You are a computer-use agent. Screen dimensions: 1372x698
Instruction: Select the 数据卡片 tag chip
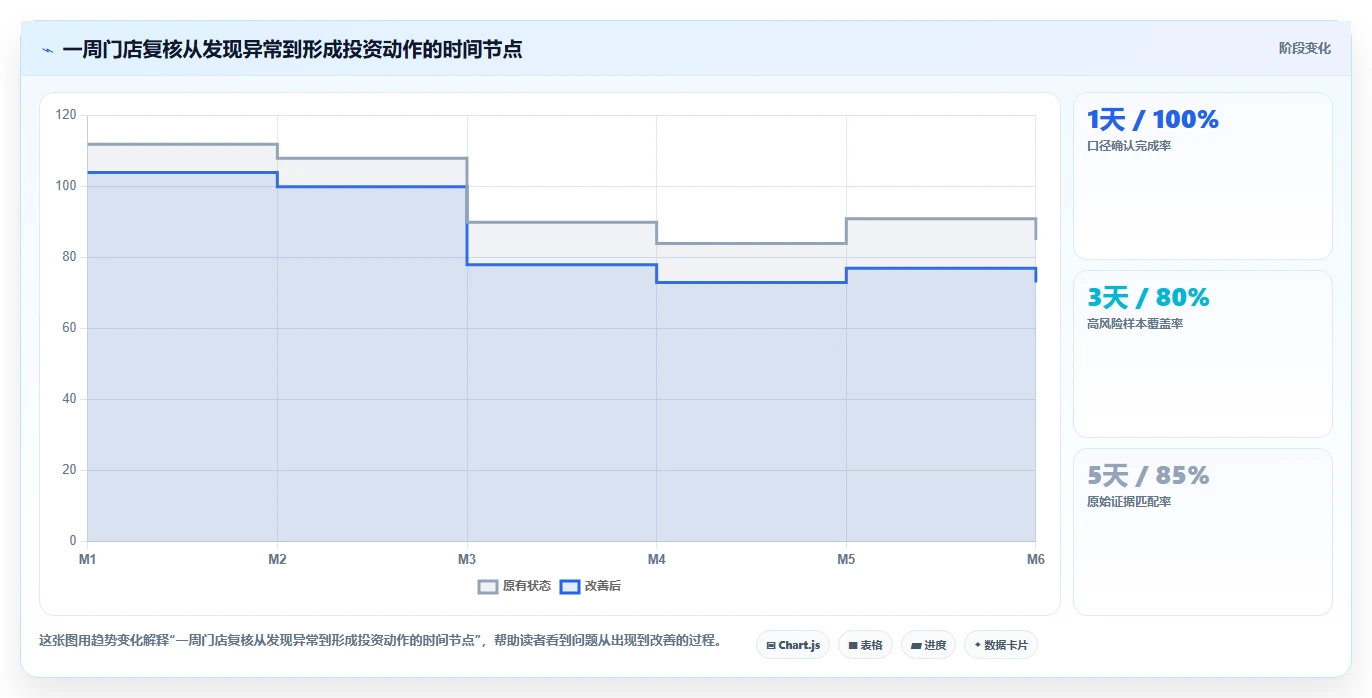click(1001, 645)
